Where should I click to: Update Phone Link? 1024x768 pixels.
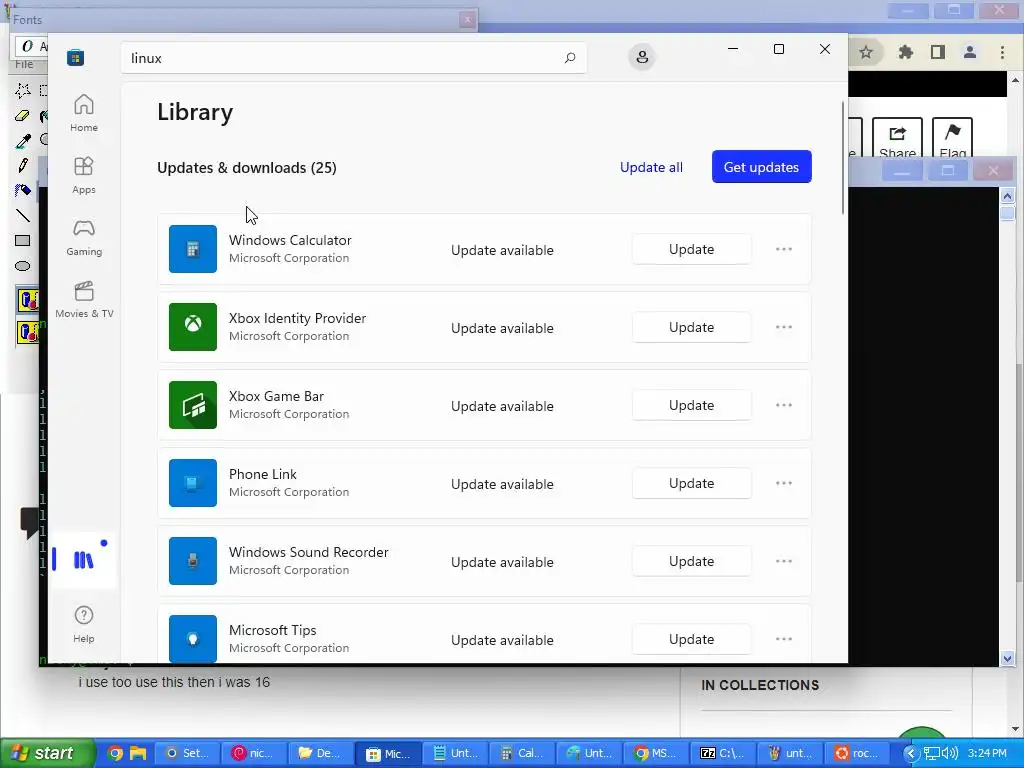click(691, 483)
